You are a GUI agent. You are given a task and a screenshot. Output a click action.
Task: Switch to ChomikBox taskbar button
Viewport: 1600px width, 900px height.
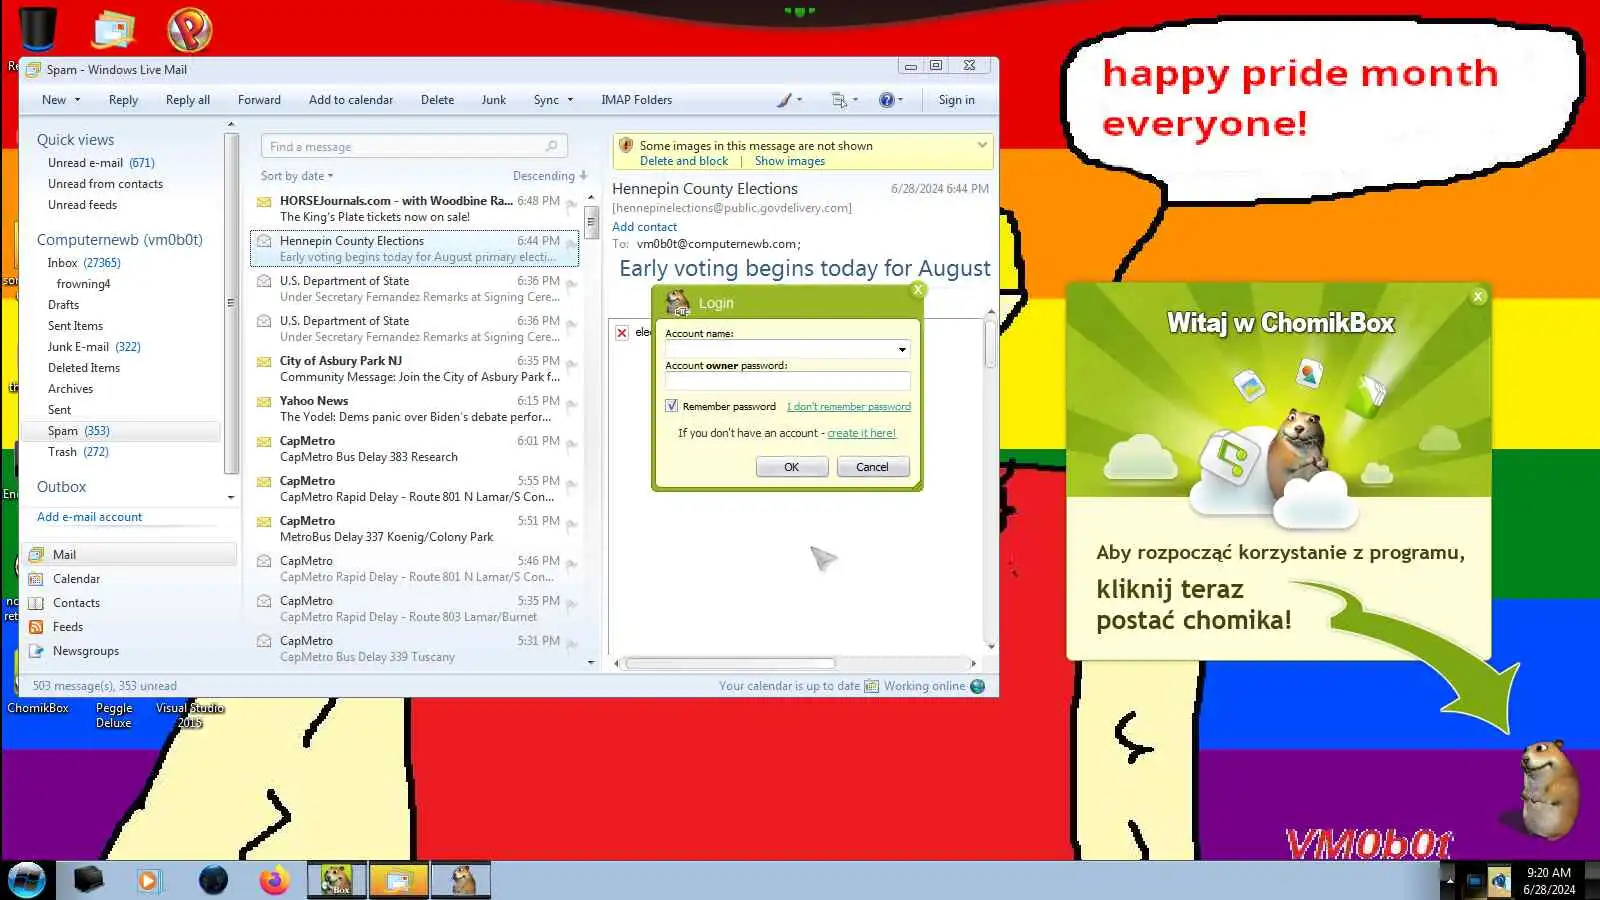[x=336, y=880]
